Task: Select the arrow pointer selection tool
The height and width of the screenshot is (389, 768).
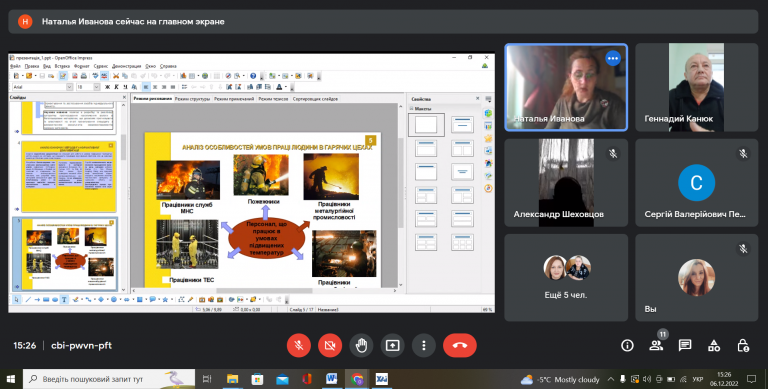Action: coord(16,299)
